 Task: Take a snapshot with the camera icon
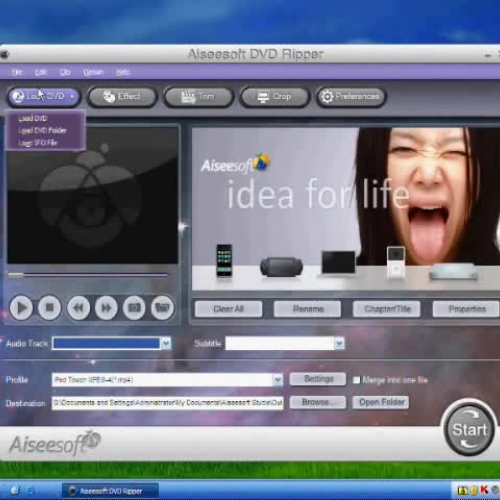[134, 307]
